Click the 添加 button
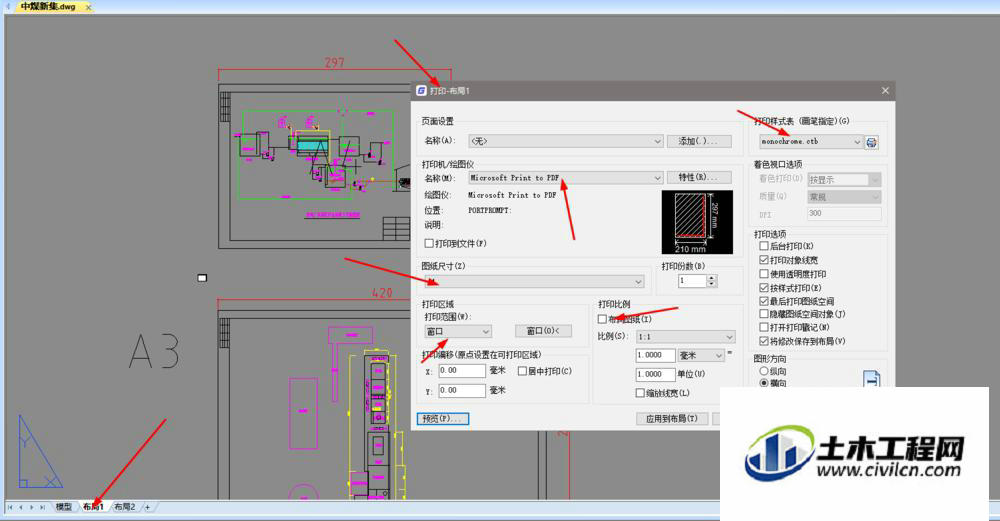1000x521 pixels. pos(699,141)
